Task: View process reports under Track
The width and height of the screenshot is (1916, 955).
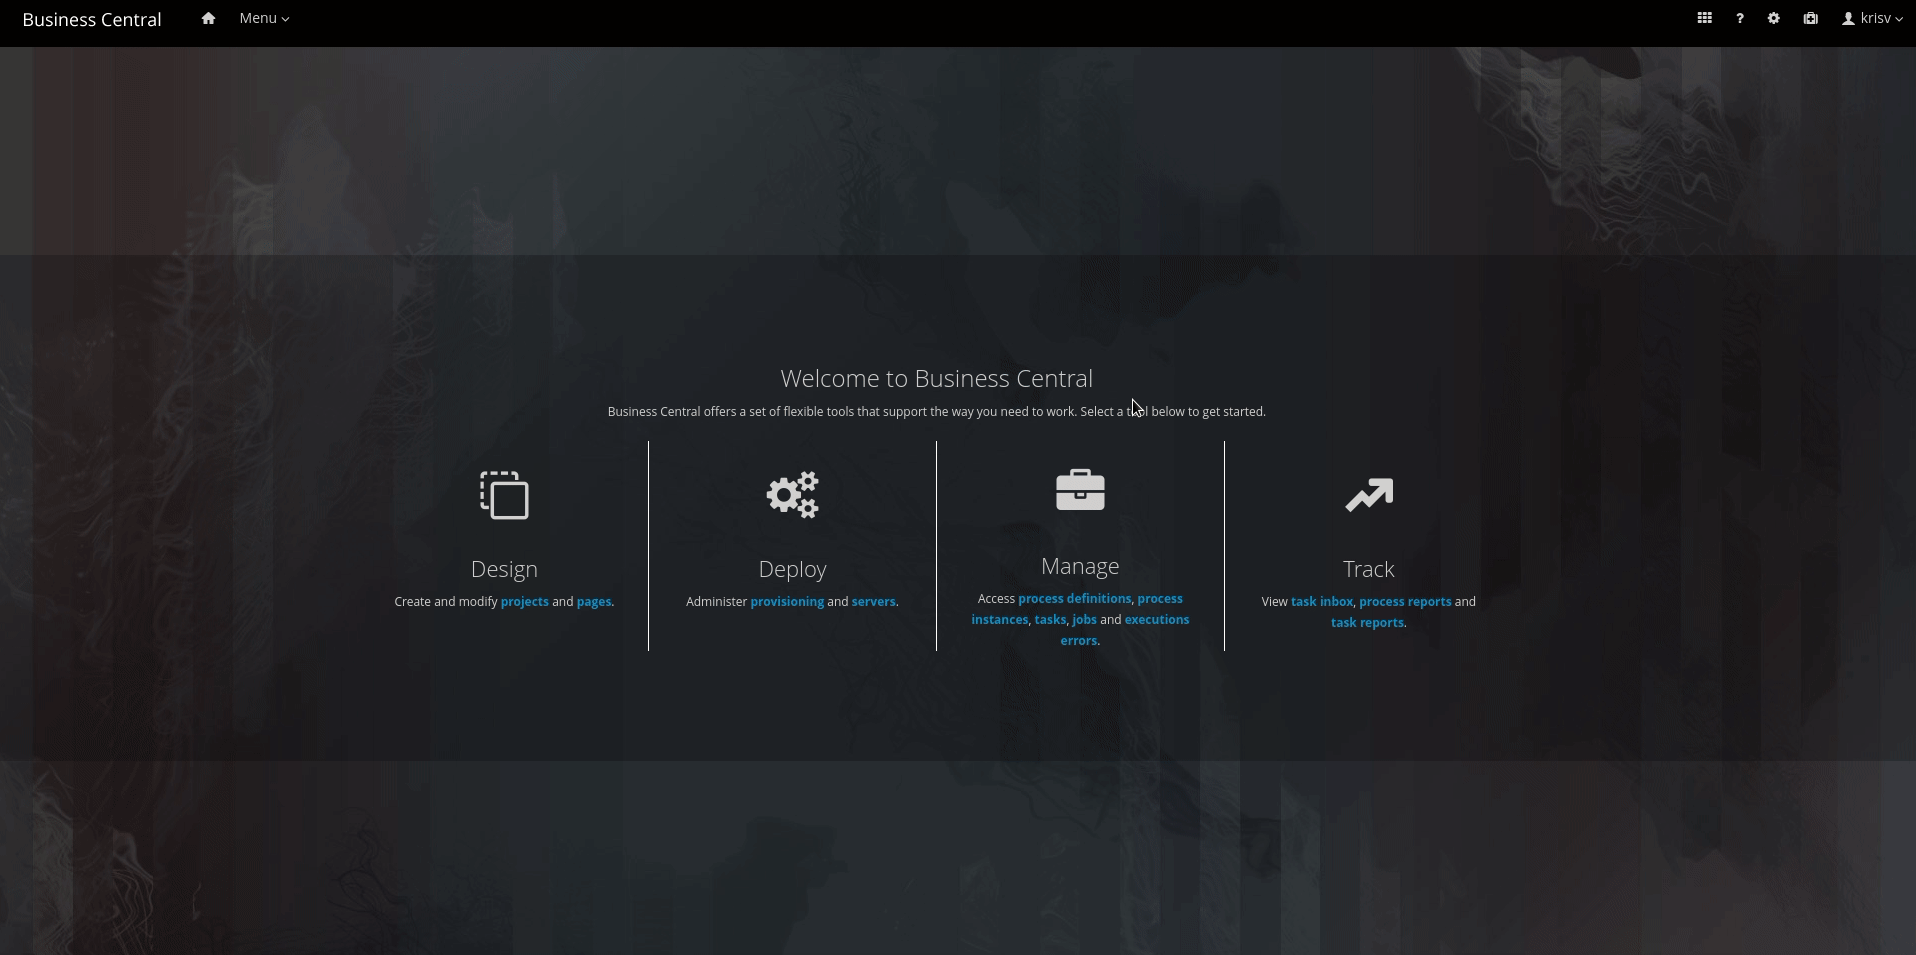Action: [1404, 602]
